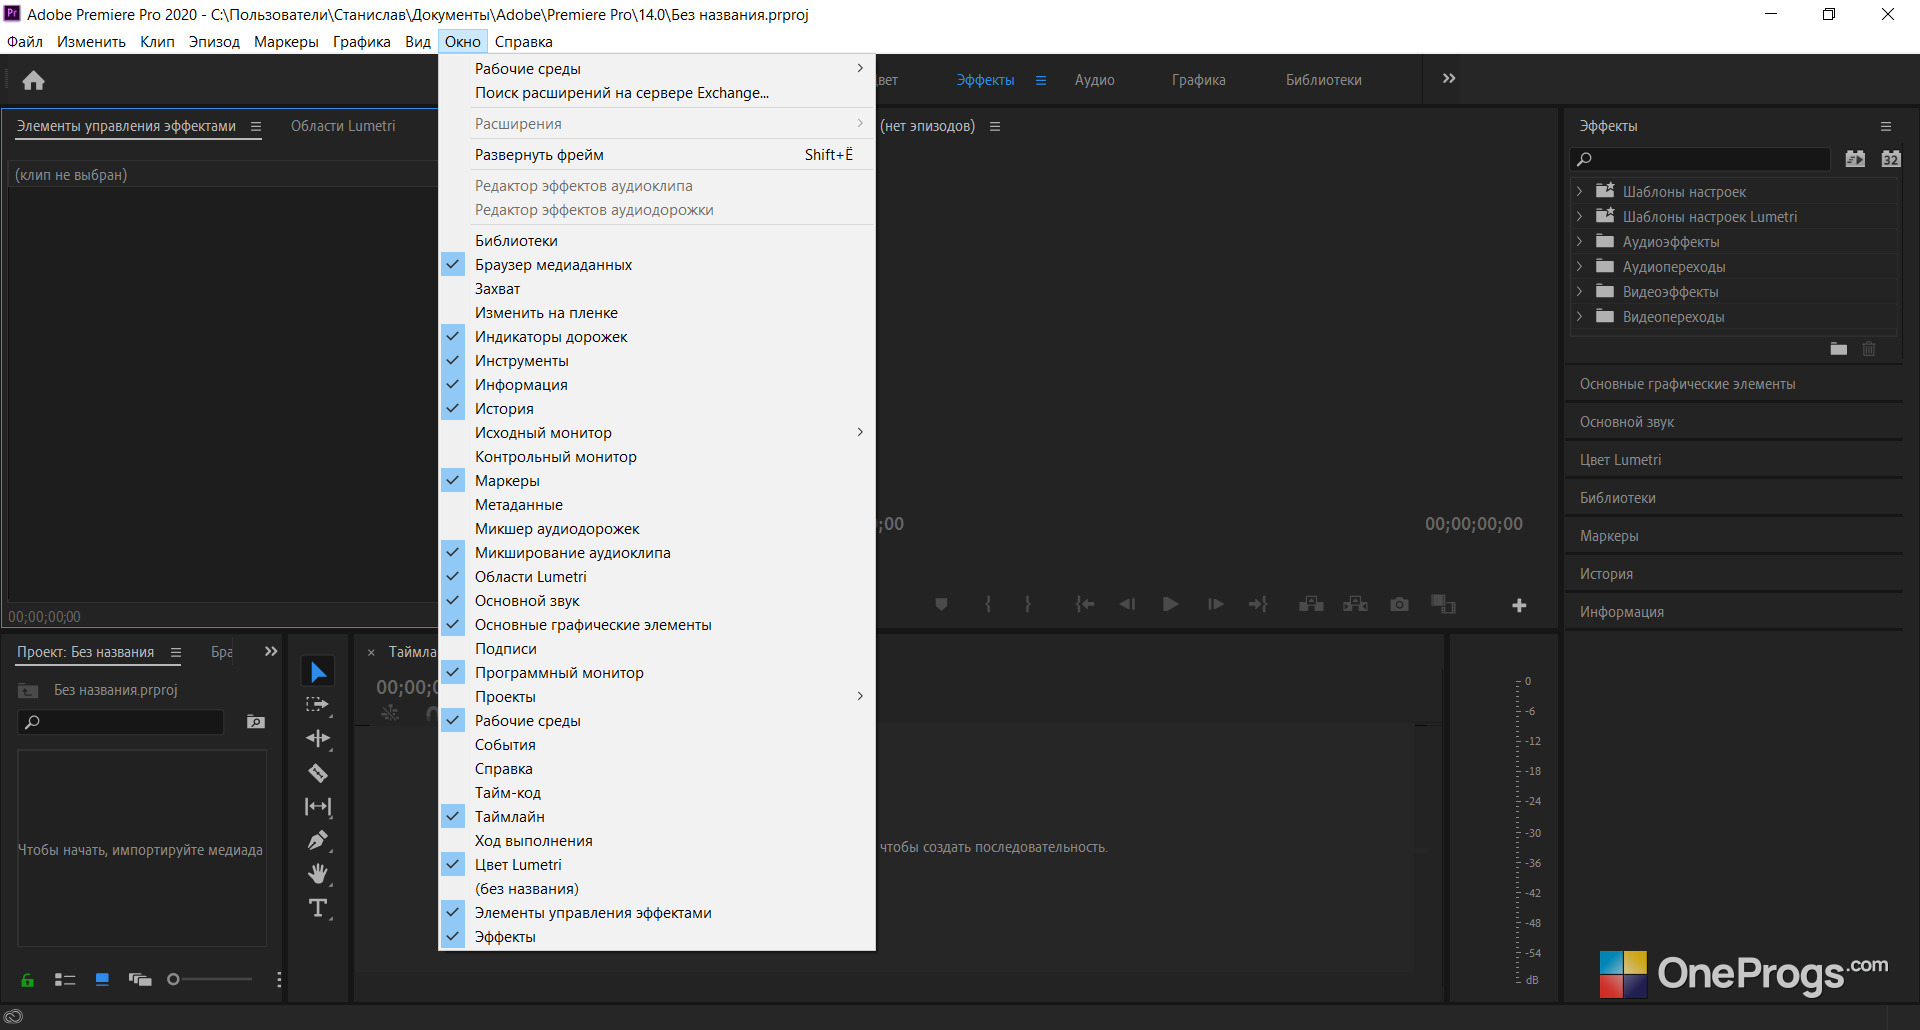Switch project panel to icon view

[102, 980]
